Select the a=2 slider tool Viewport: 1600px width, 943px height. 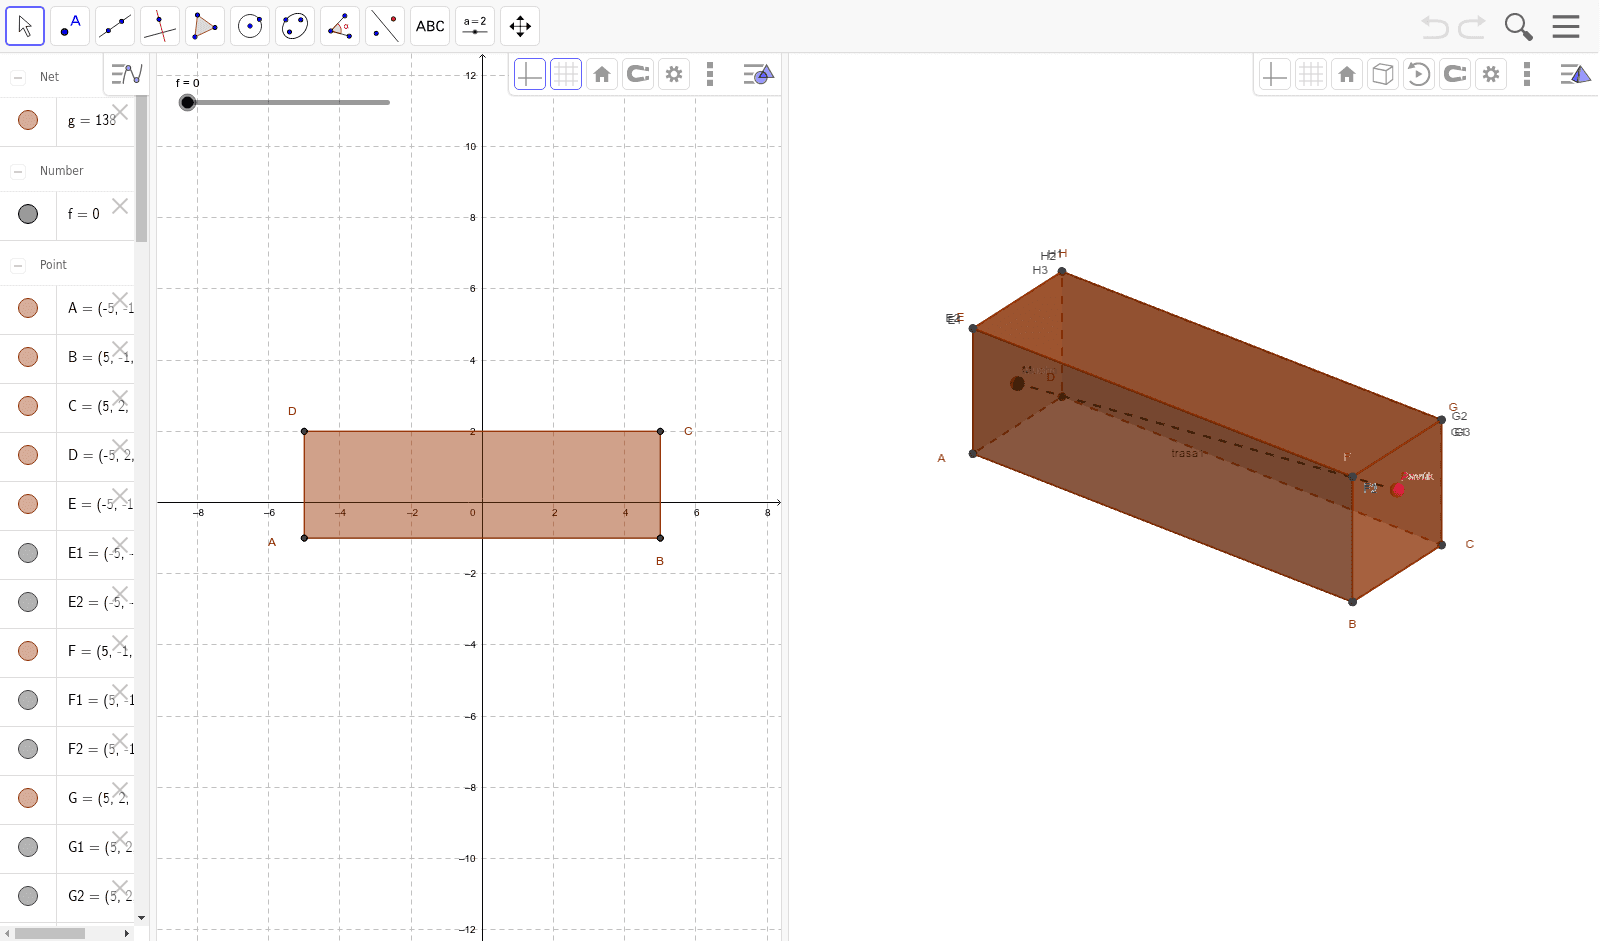[475, 26]
